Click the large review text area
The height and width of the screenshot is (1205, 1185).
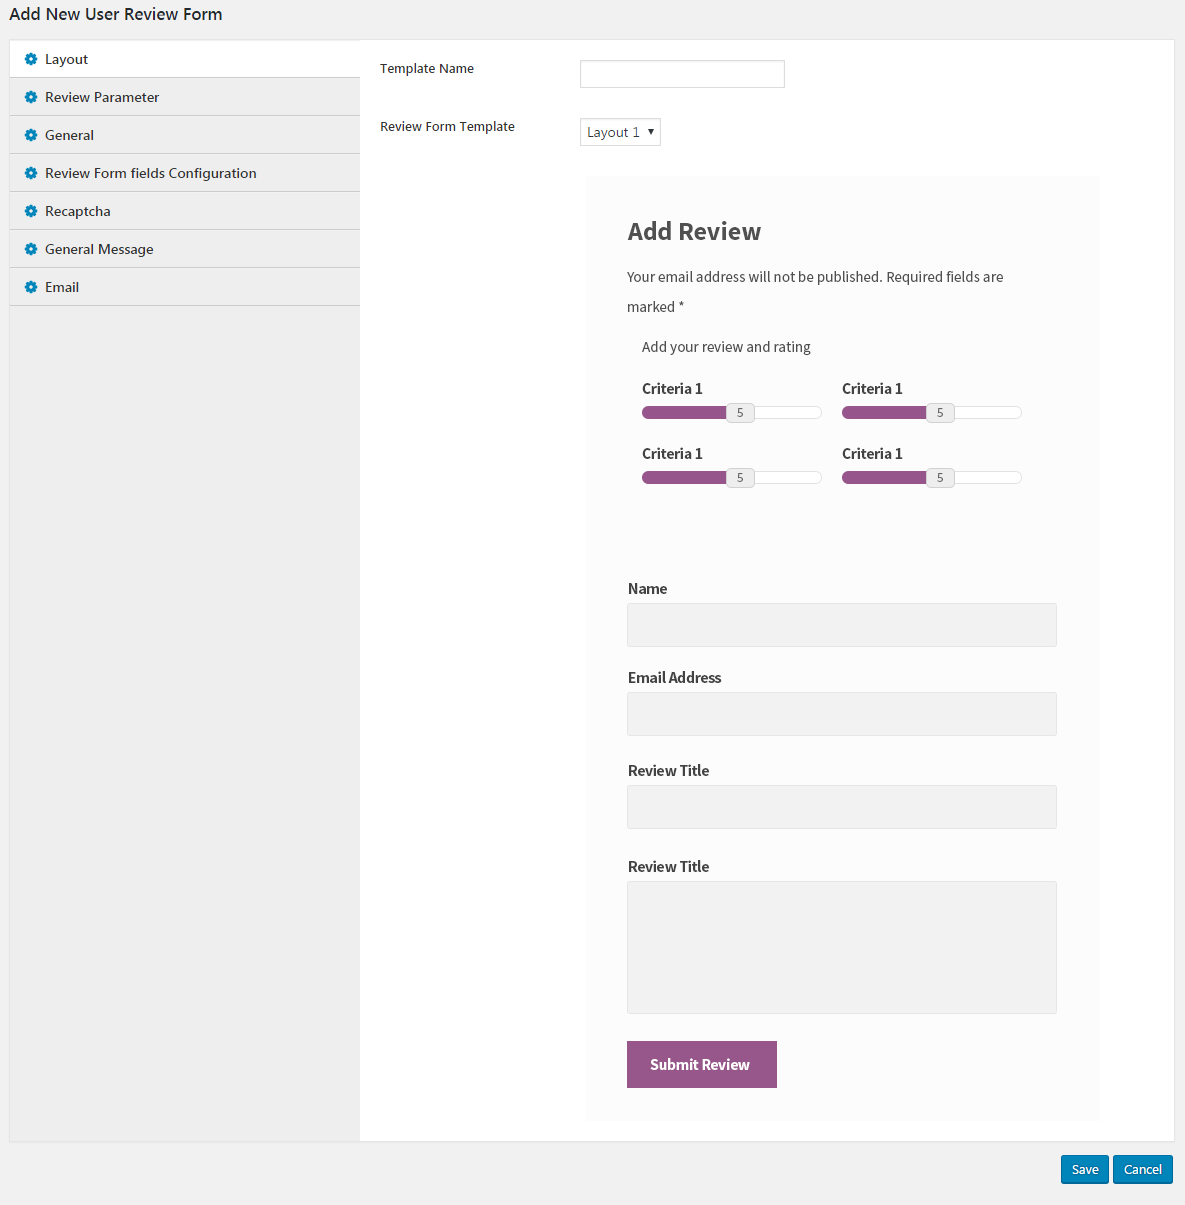pos(841,947)
